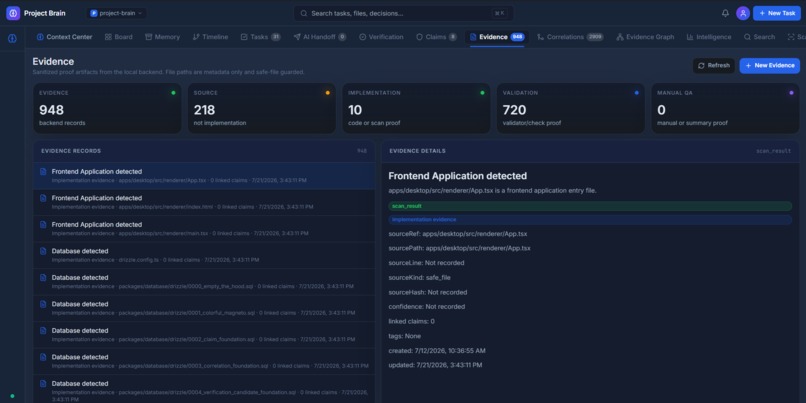Select the Implementation 10 stat card
The image size is (806, 403).
(416, 108)
